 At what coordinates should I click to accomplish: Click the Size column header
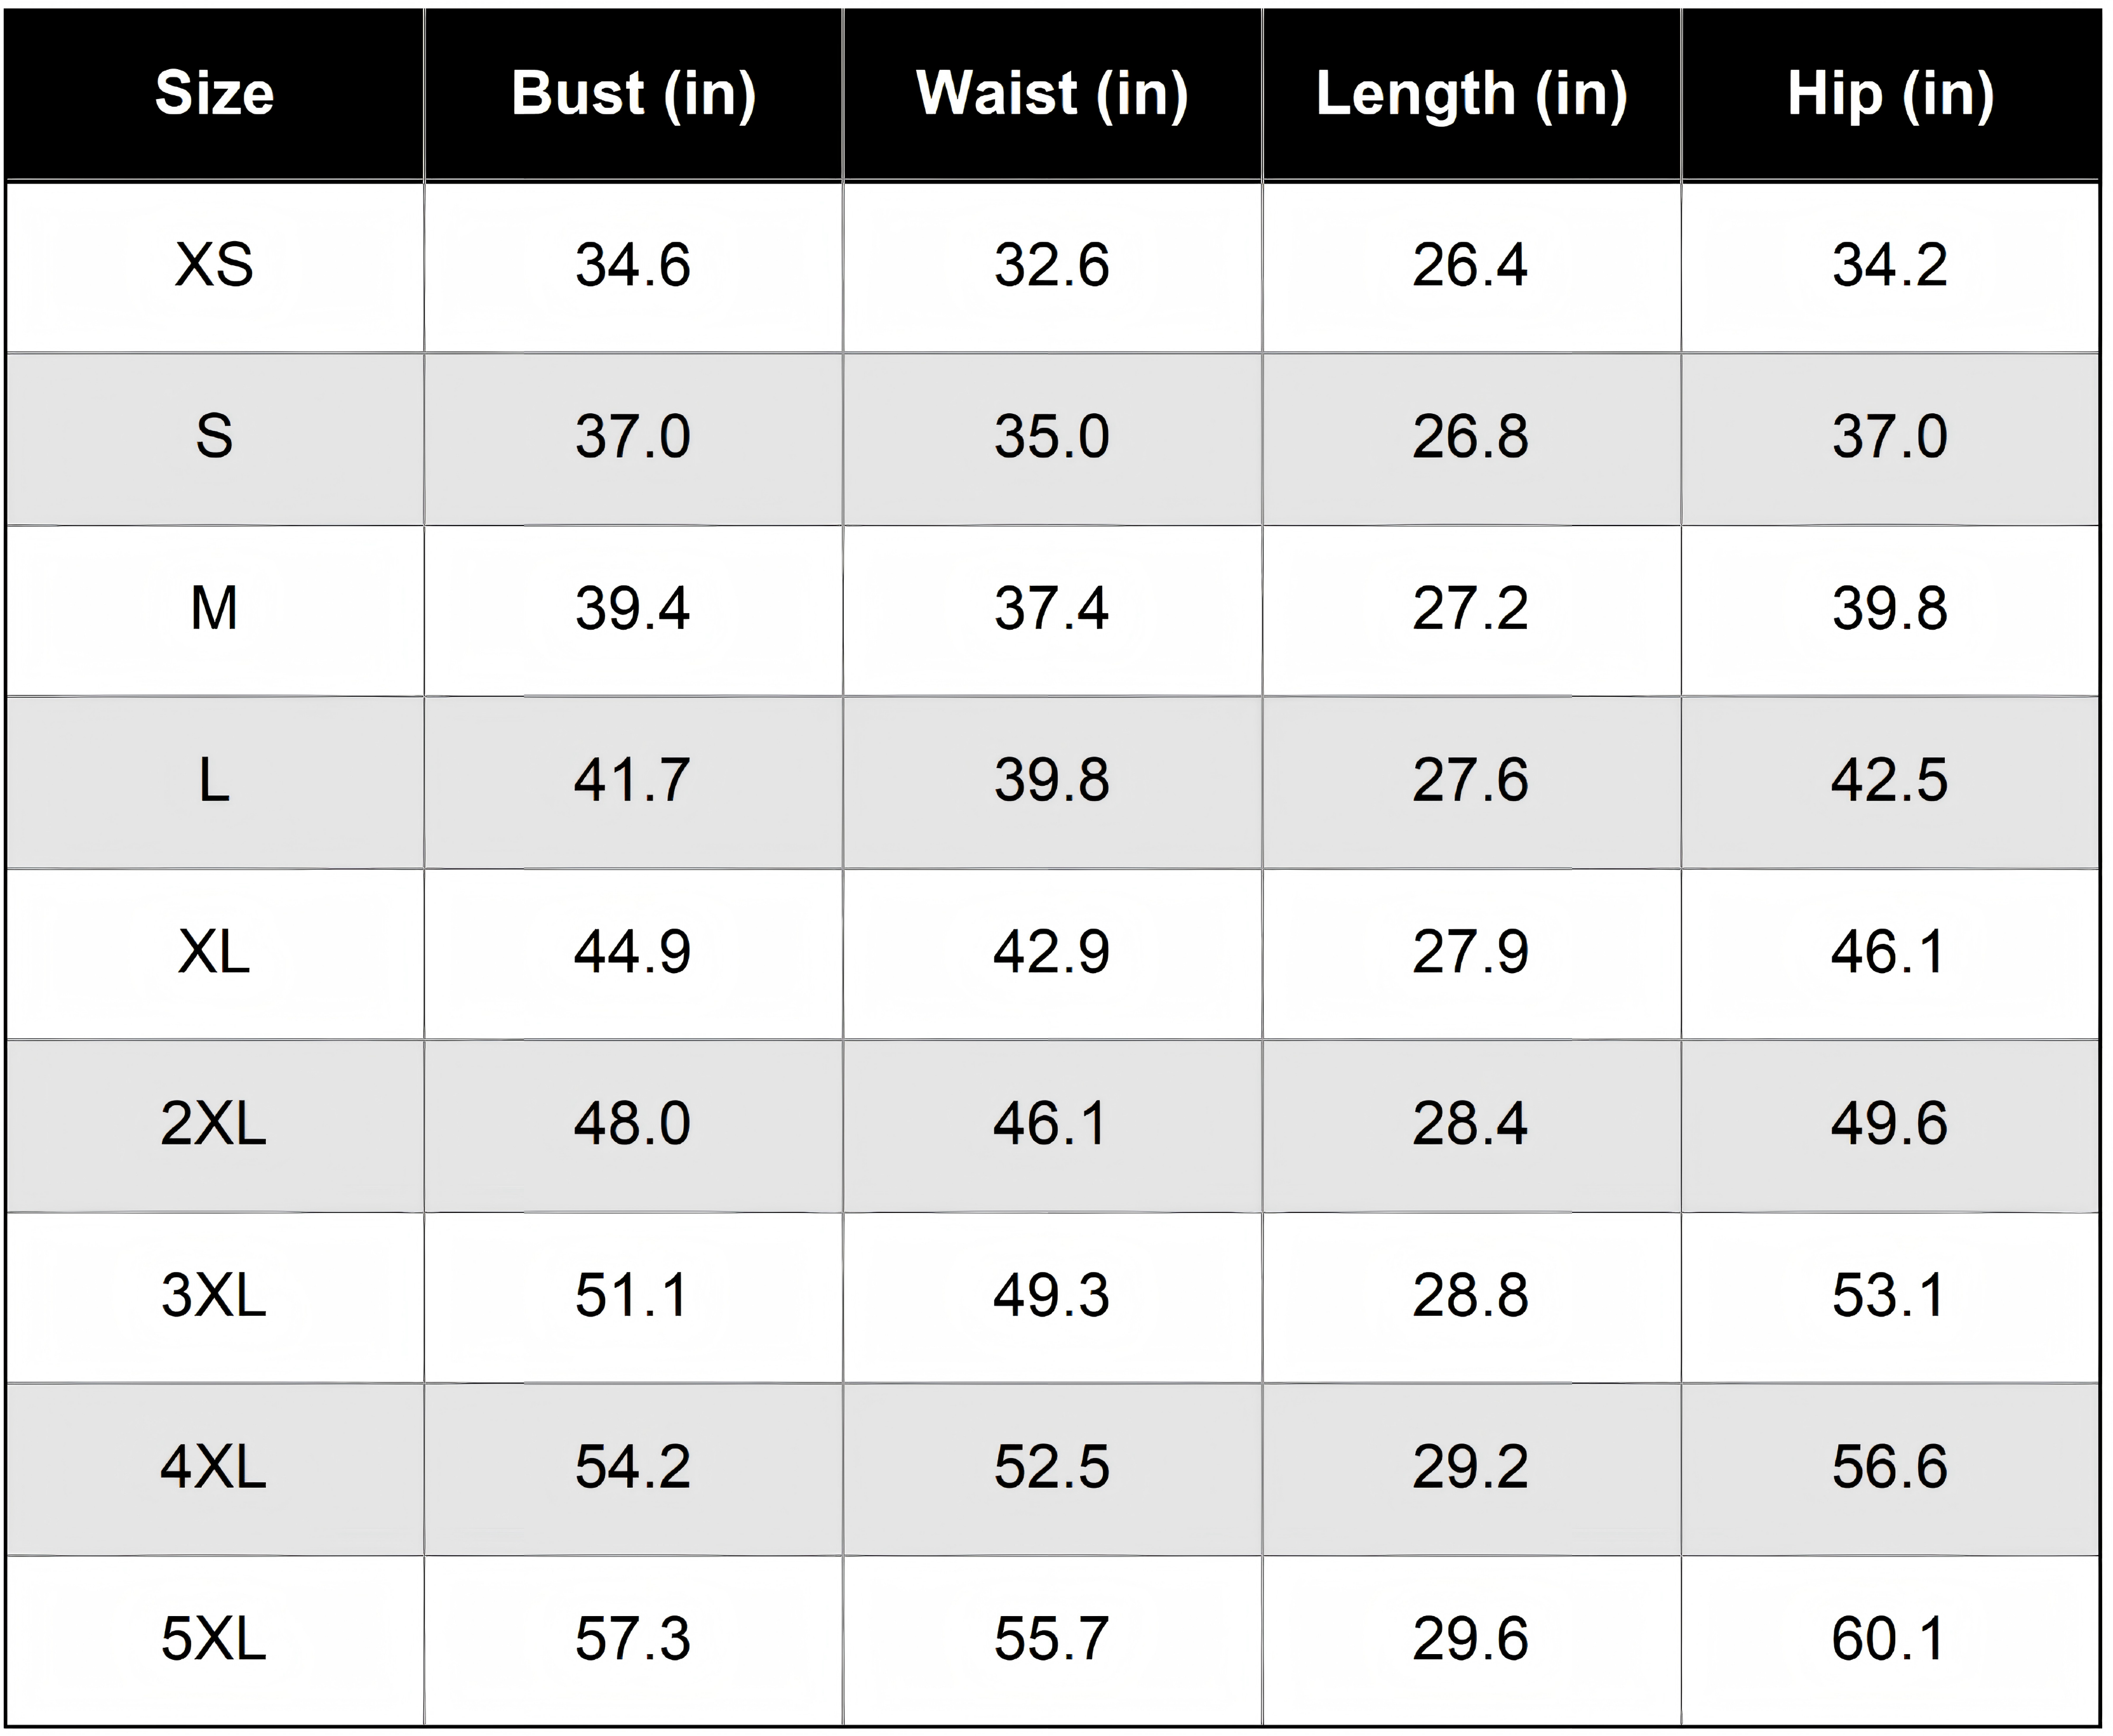214,94
